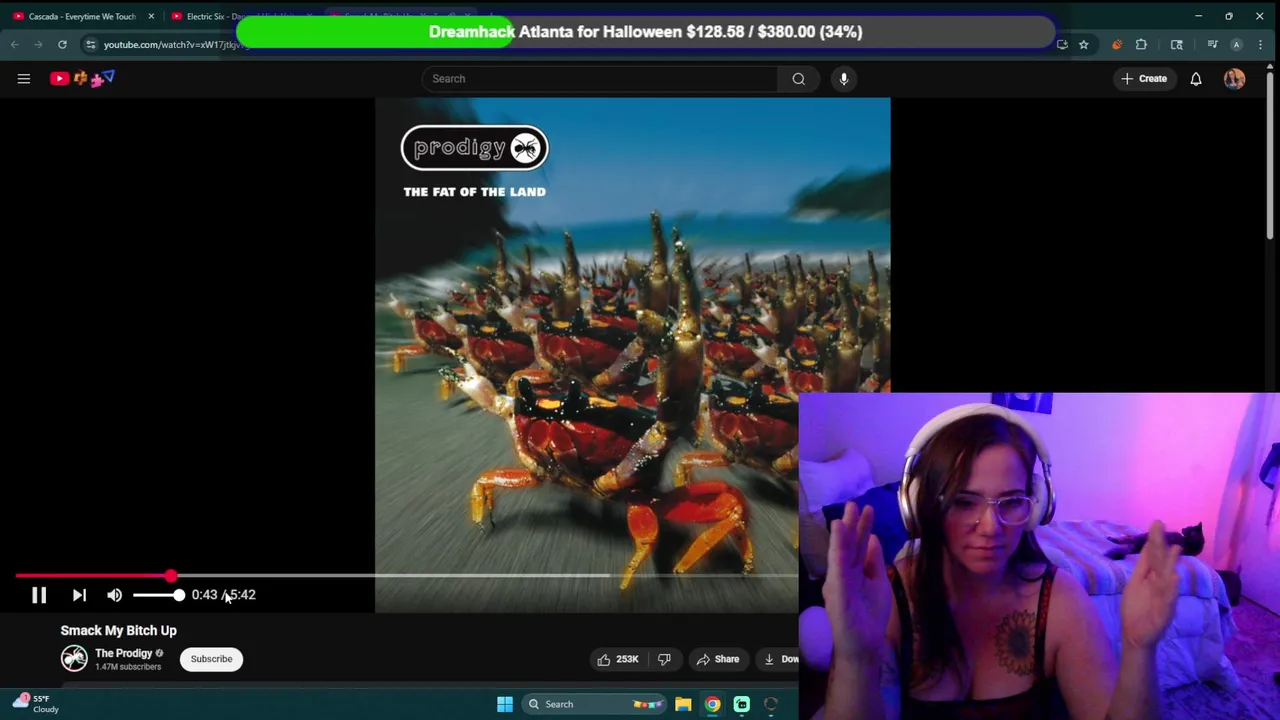Open the notifications bell
1280x720 pixels.
coord(1196,79)
